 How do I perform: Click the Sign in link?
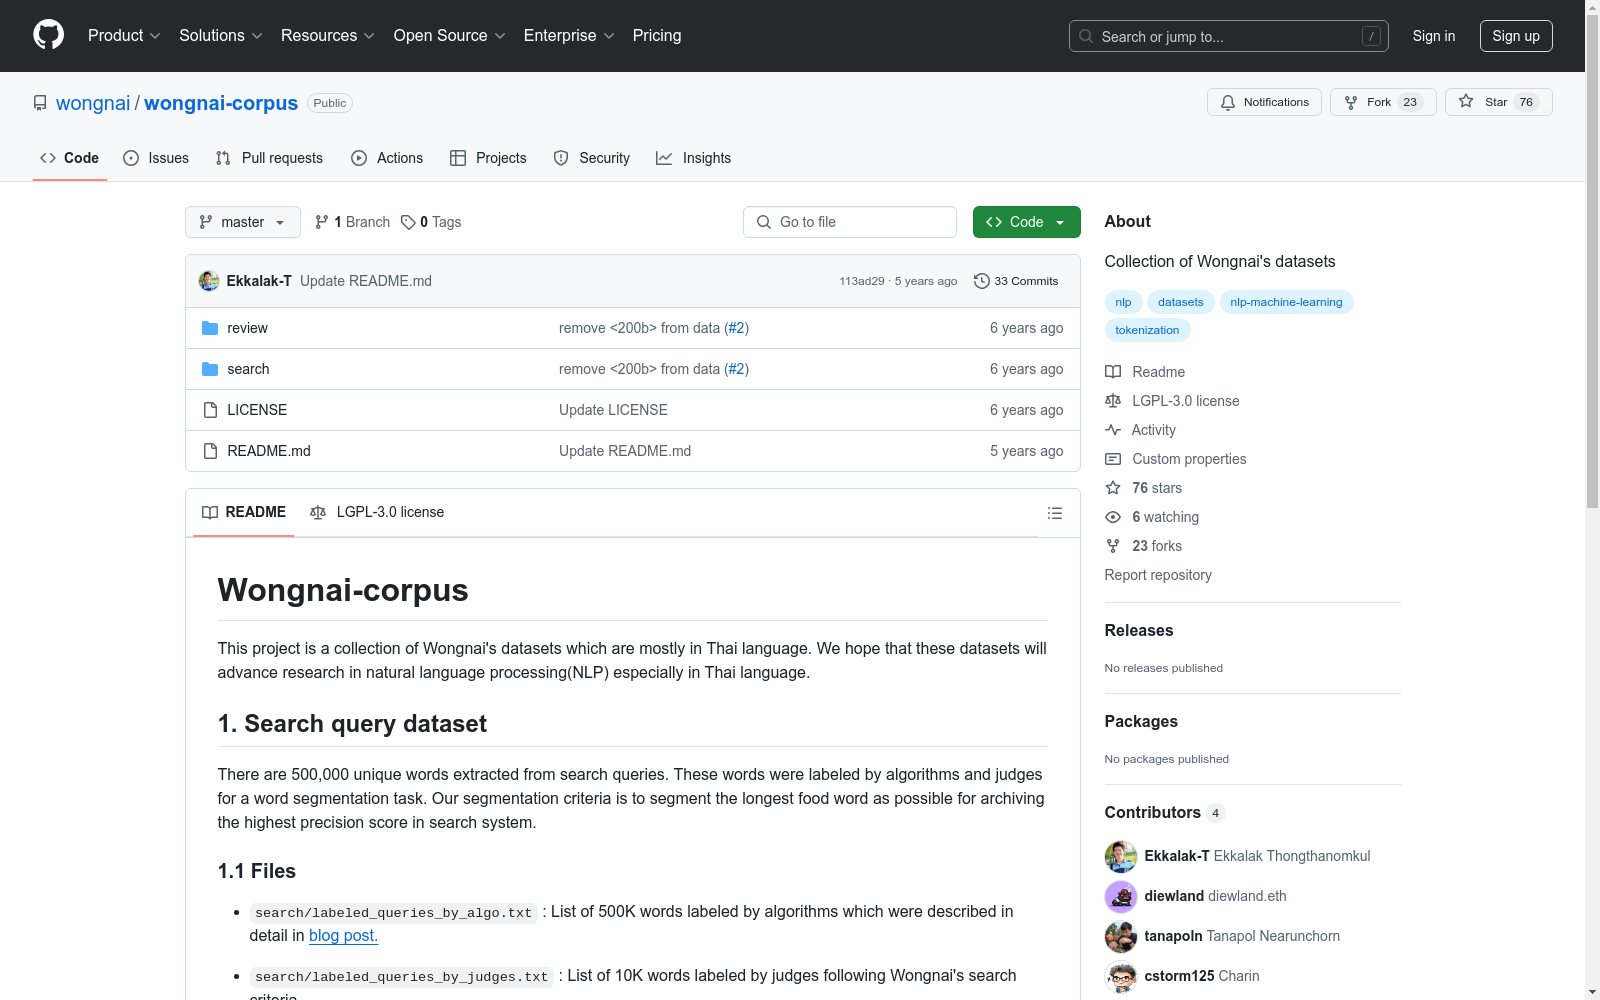[1434, 36]
